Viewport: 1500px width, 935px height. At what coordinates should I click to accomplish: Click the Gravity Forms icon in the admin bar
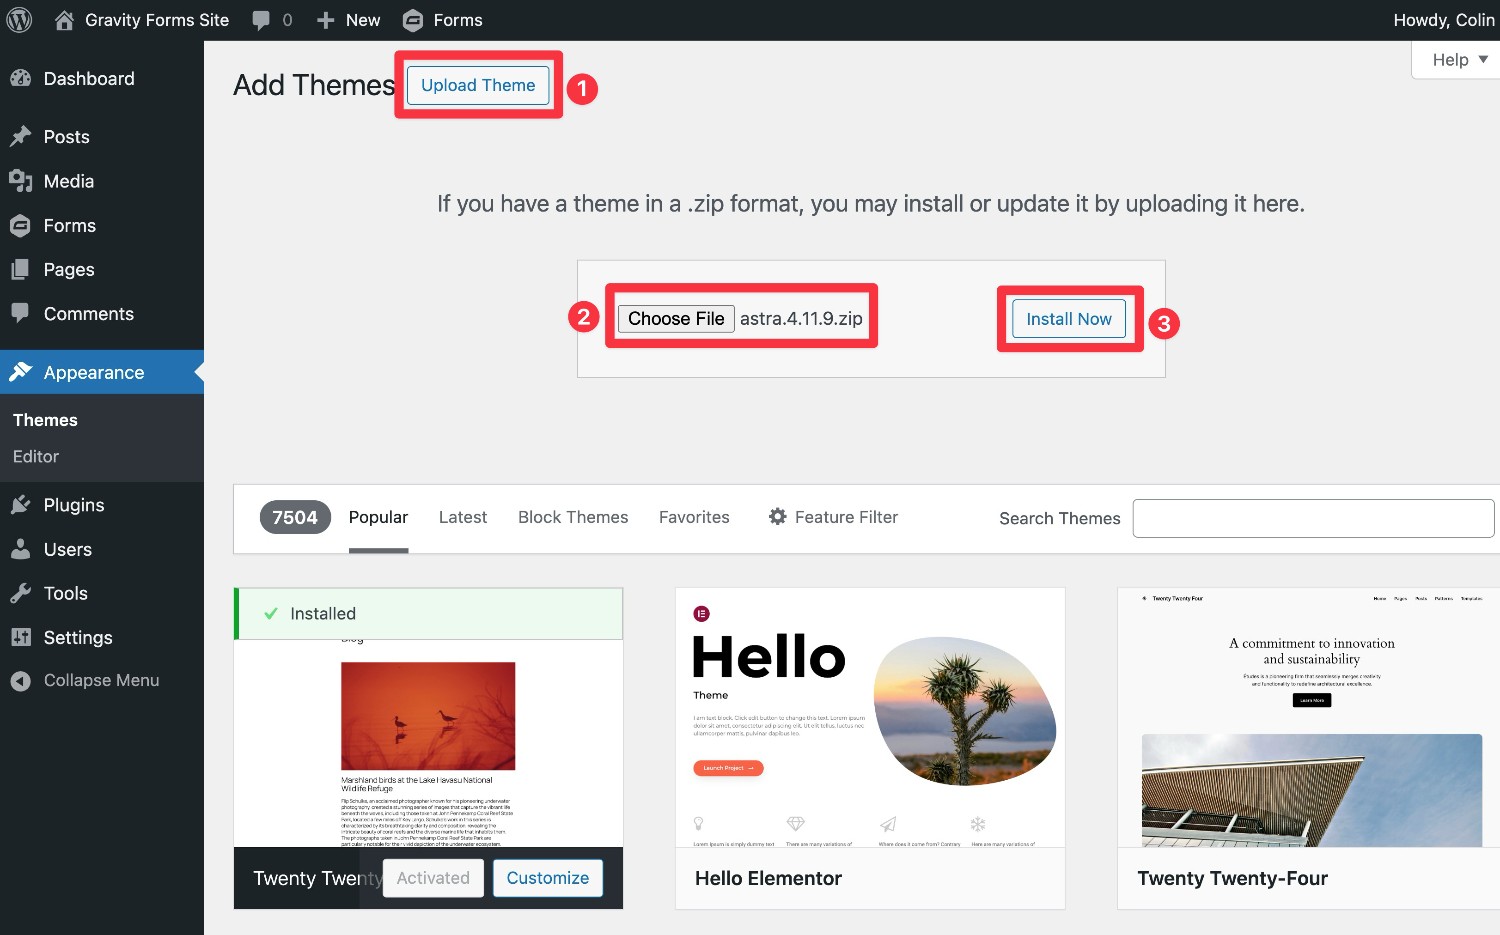tap(412, 20)
